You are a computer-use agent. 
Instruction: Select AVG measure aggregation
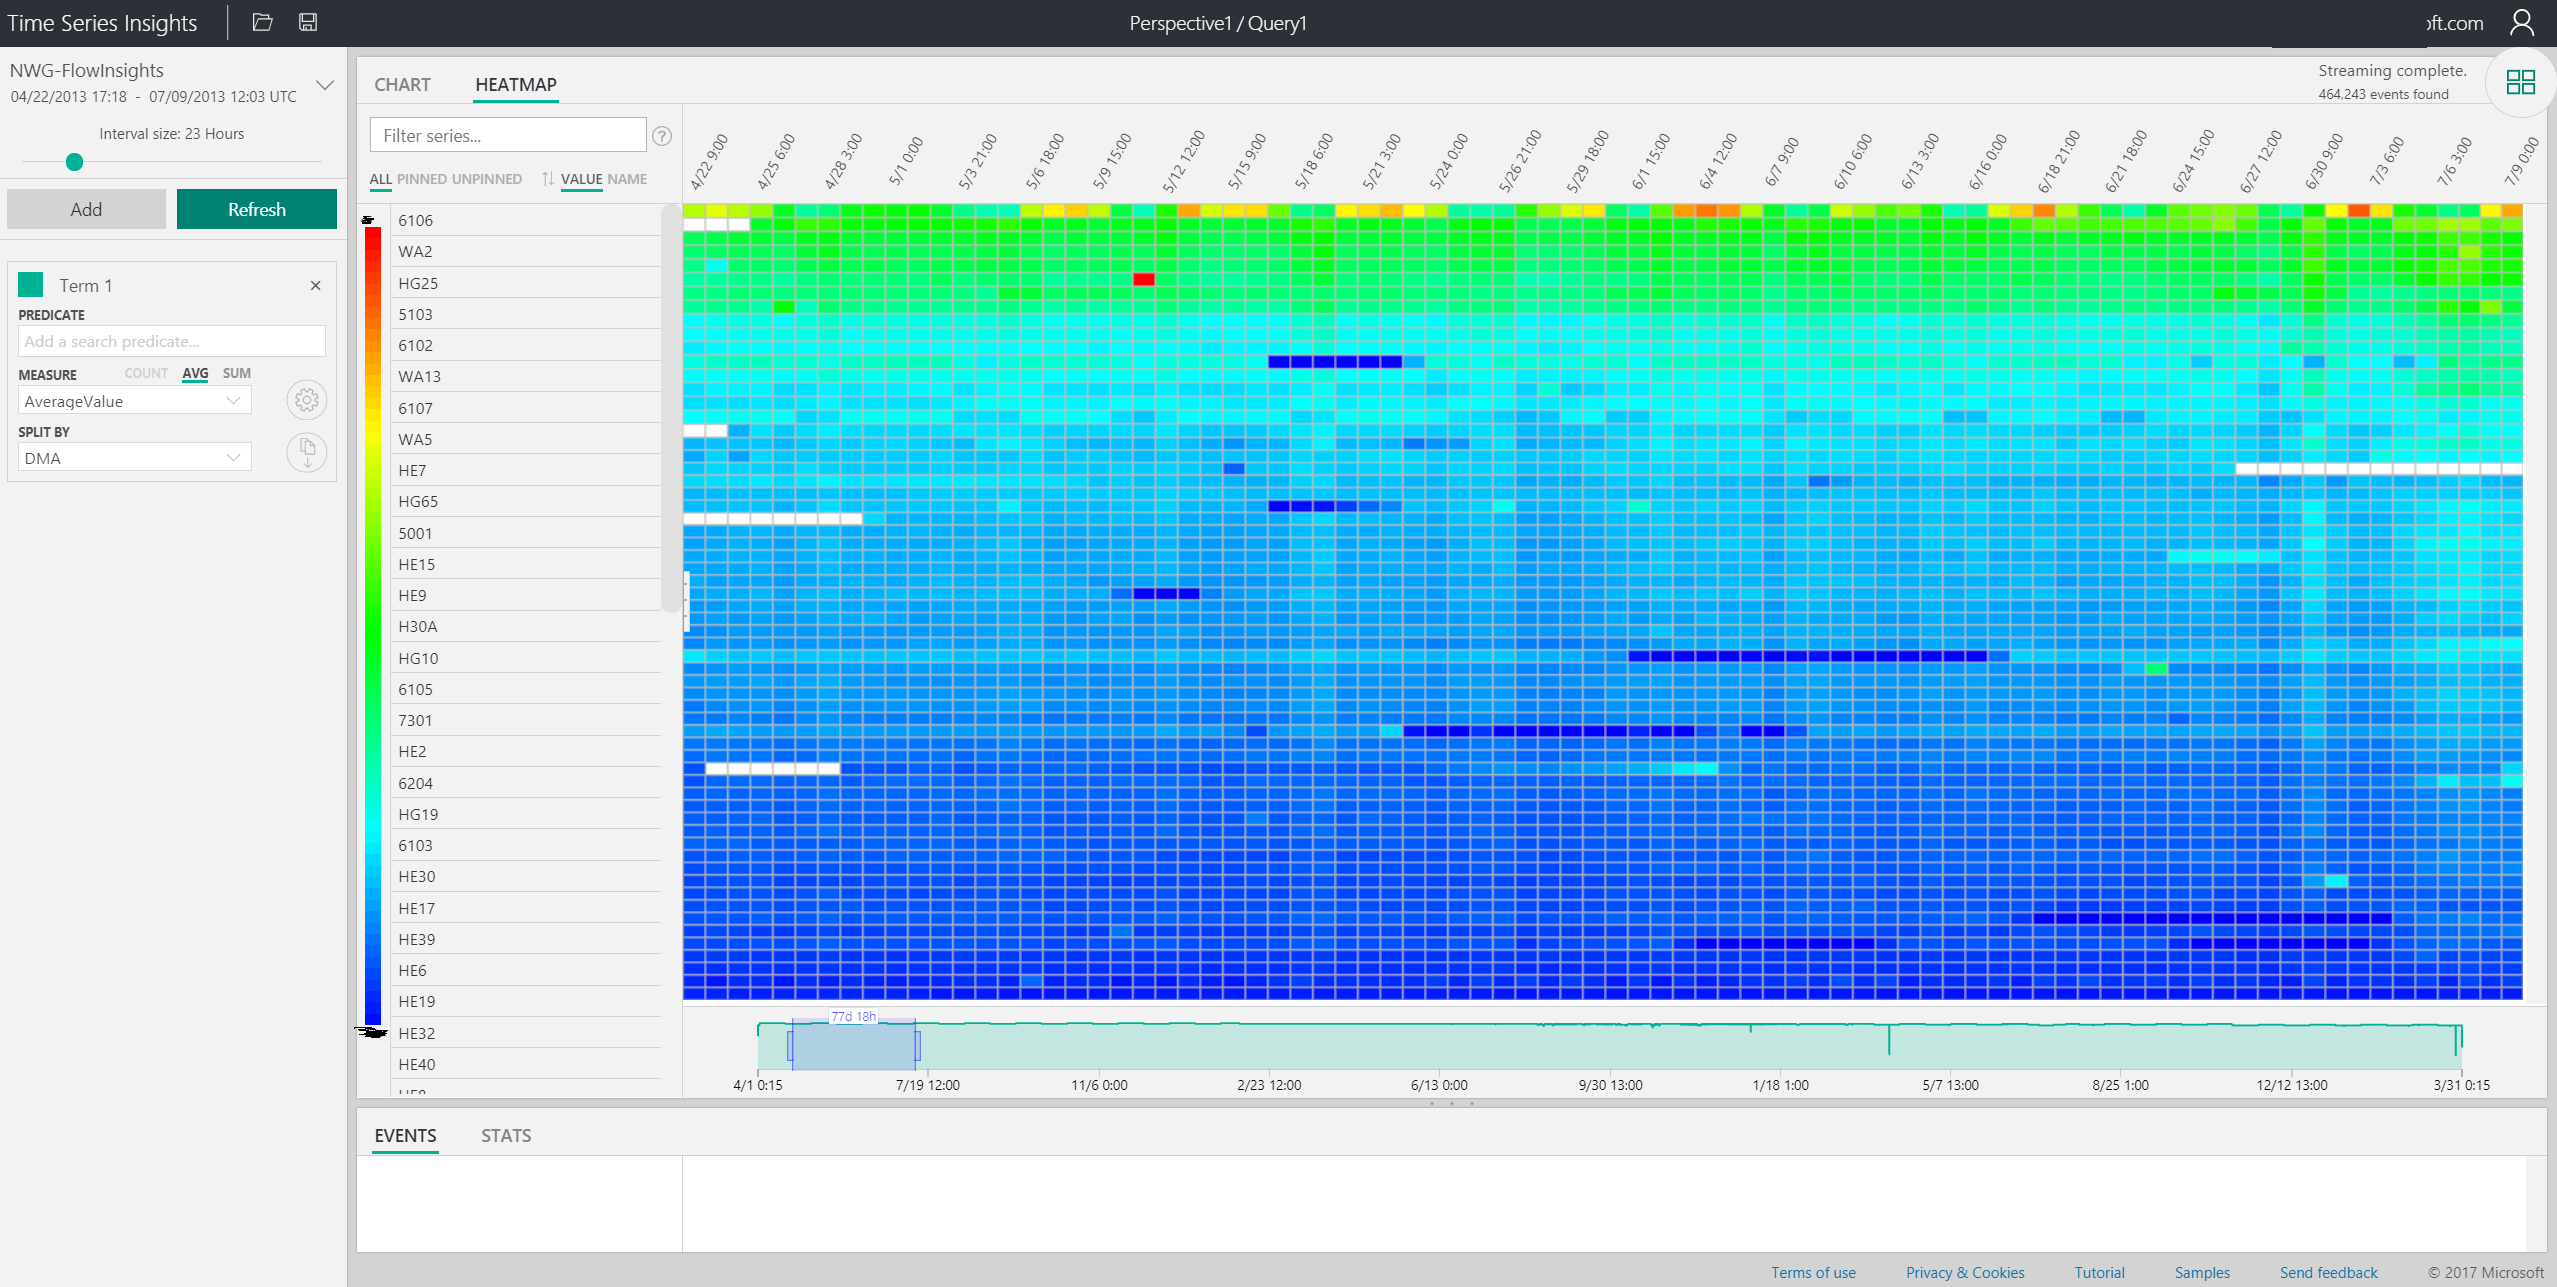[195, 373]
